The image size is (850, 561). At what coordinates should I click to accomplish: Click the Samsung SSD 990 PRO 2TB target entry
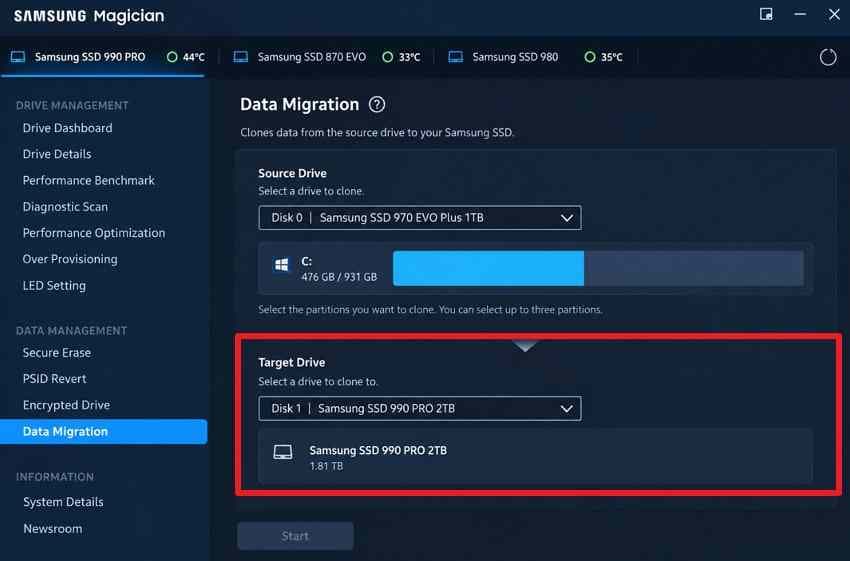pos(536,457)
